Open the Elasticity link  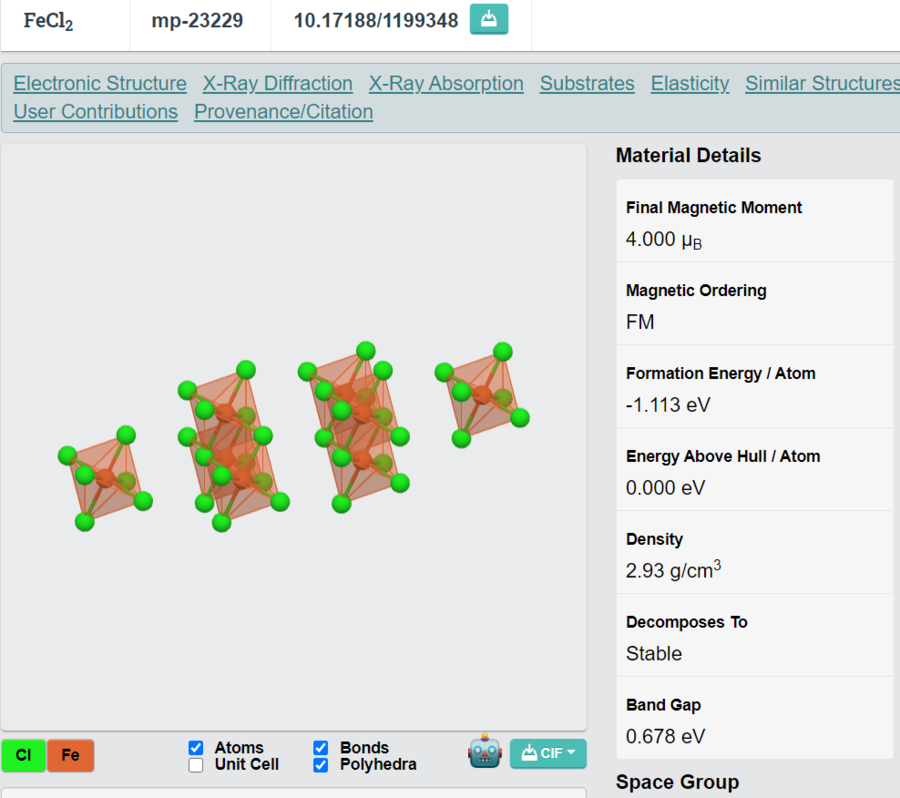tap(690, 84)
